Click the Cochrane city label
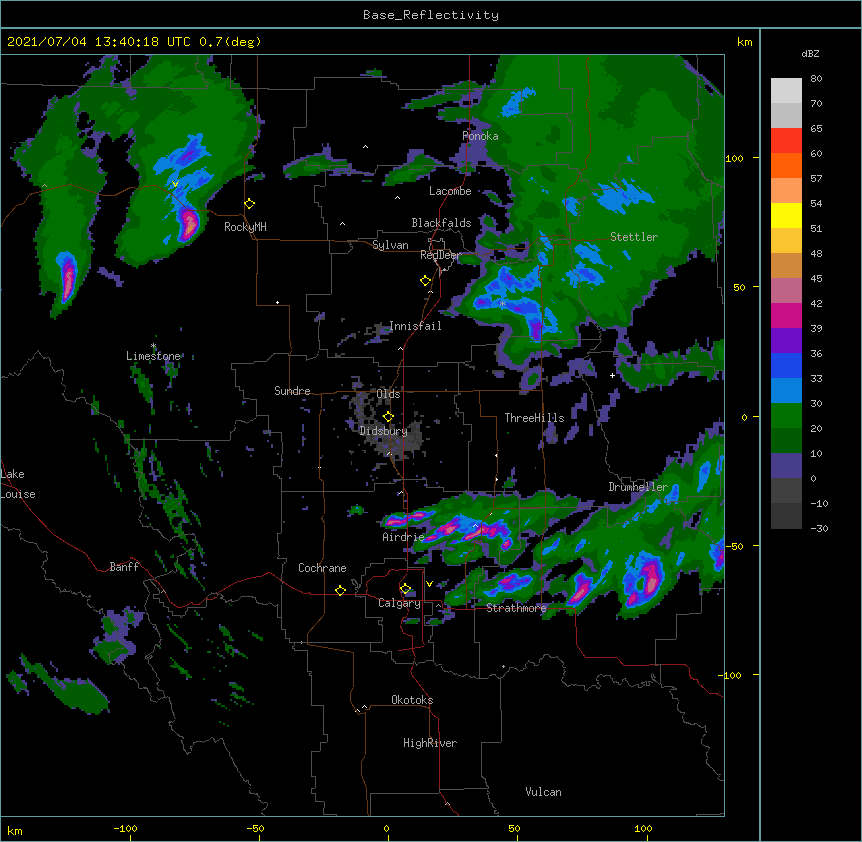This screenshot has width=862, height=842. pyautogui.click(x=322, y=568)
